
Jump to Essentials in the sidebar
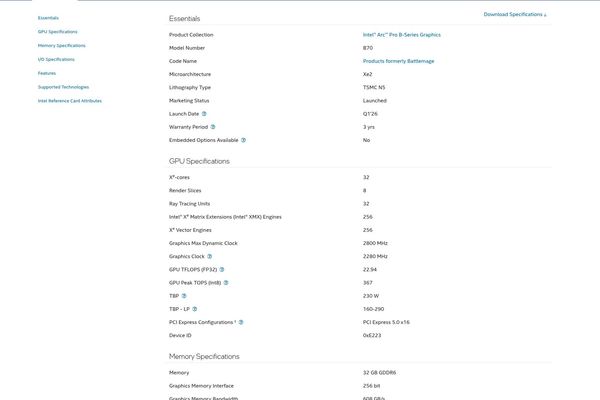click(48, 18)
